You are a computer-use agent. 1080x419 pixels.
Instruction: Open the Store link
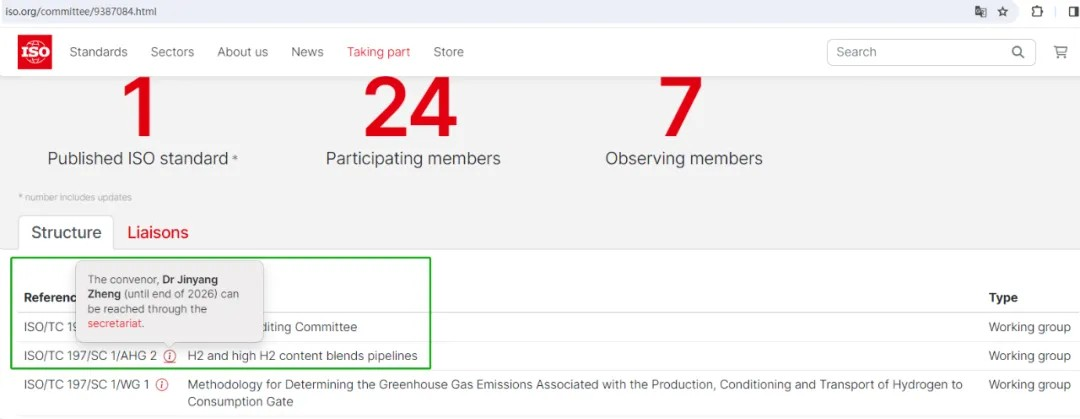(x=448, y=52)
